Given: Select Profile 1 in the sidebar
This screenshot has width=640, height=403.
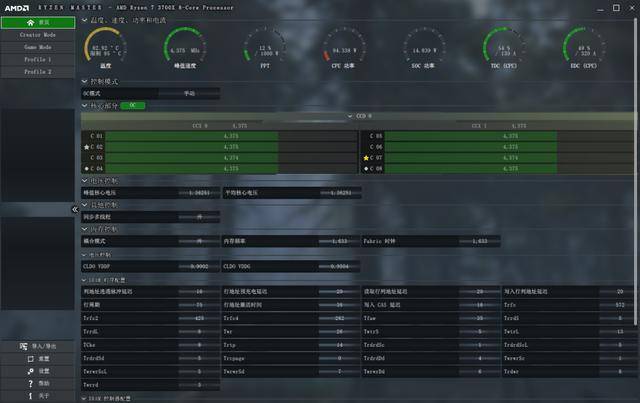Looking at the screenshot, I should click(x=39, y=60).
